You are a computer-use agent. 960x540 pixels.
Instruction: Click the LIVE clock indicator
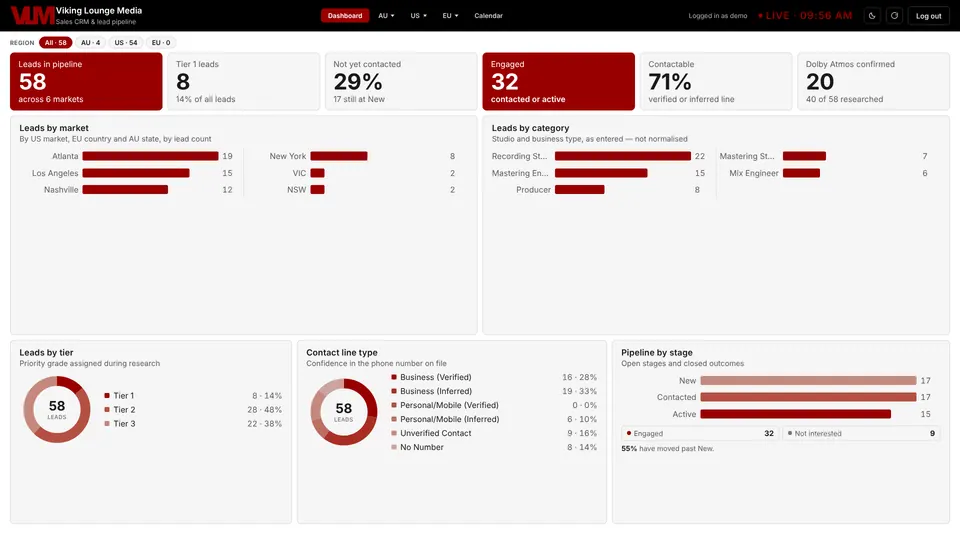[x=805, y=16]
